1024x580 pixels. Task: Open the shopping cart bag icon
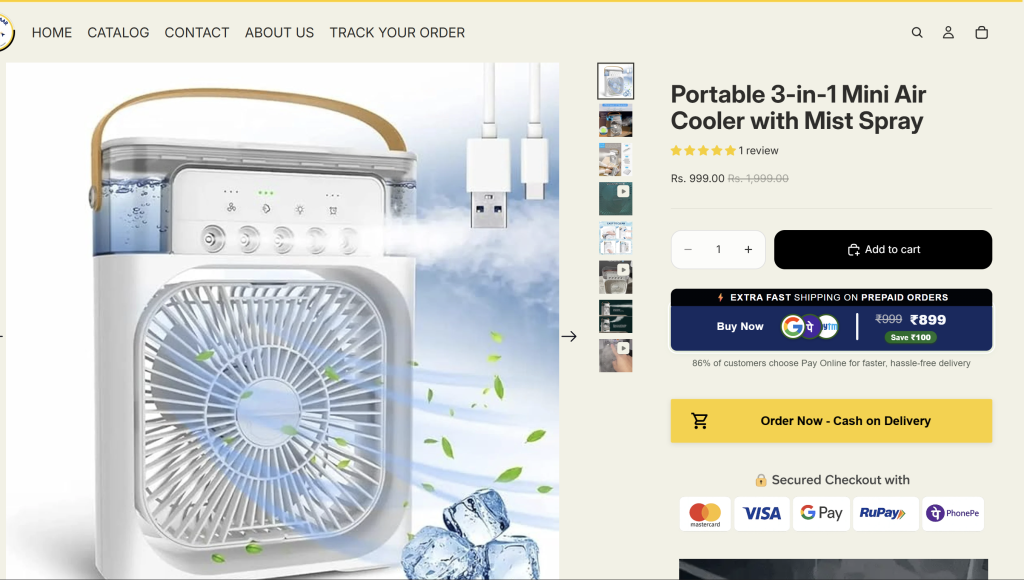(x=981, y=33)
